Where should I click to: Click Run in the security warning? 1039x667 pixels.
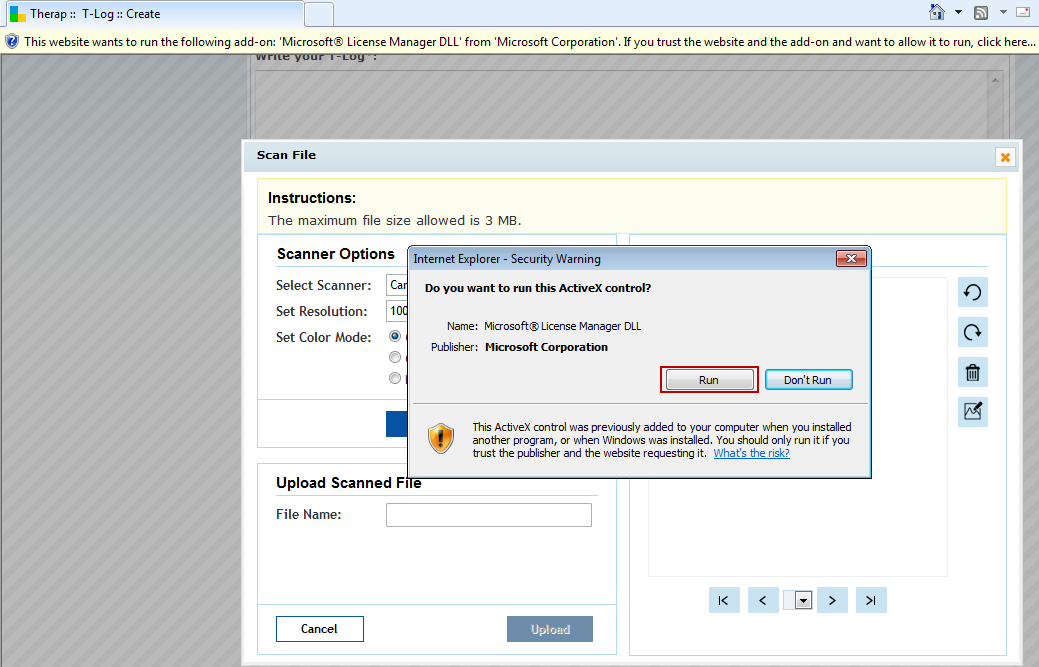point(709,380)
